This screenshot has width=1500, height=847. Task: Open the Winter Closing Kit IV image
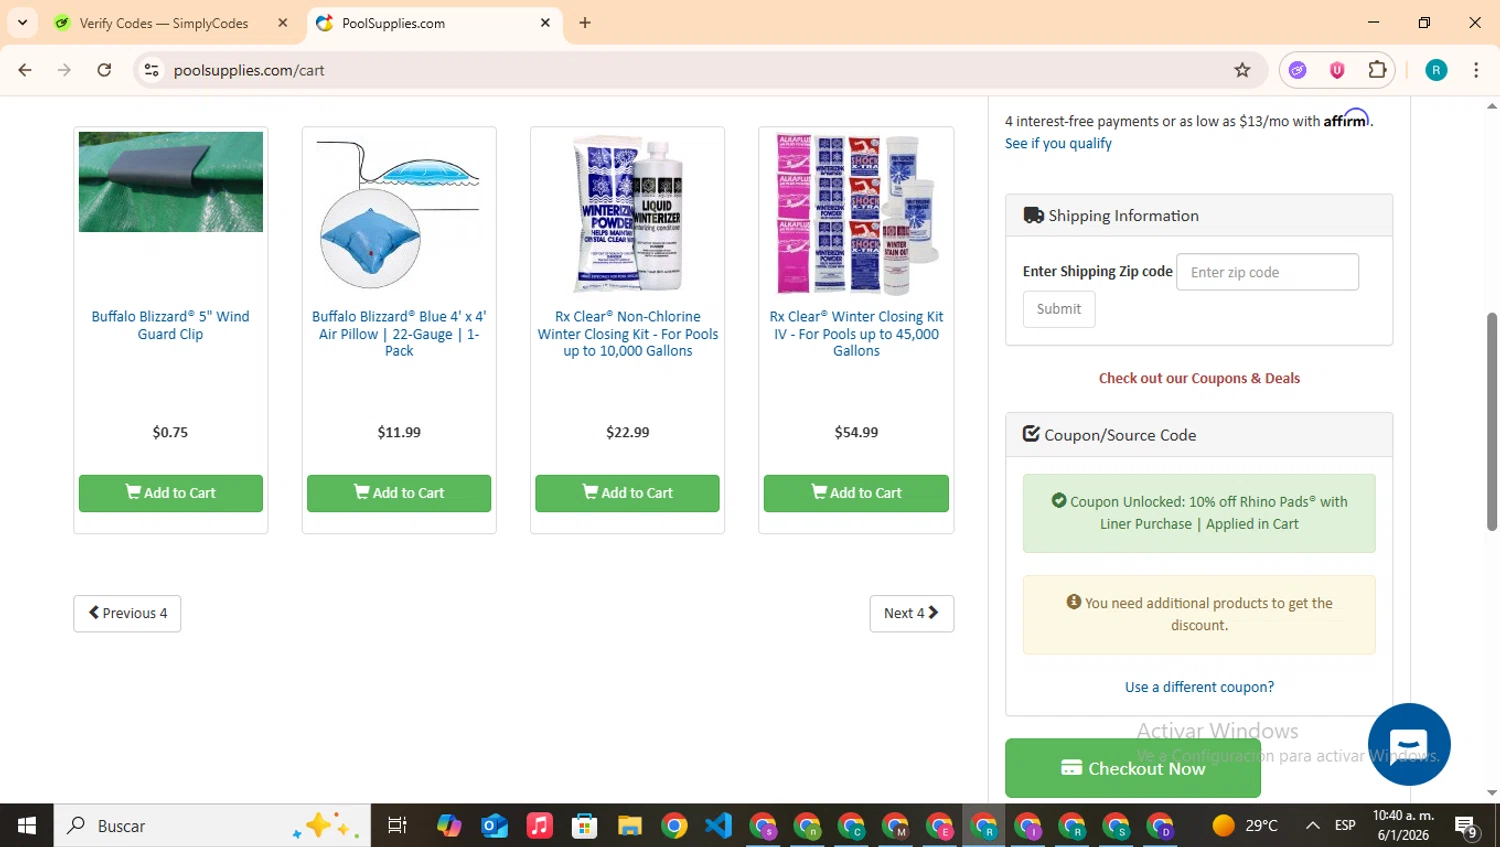[x=856, y=214]
